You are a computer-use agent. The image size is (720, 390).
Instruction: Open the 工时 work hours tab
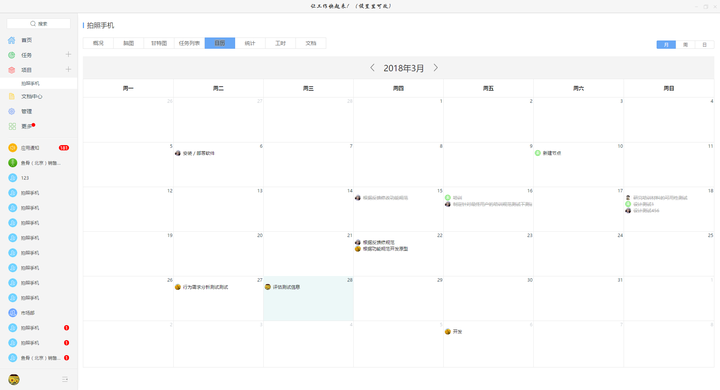[281, 43]
